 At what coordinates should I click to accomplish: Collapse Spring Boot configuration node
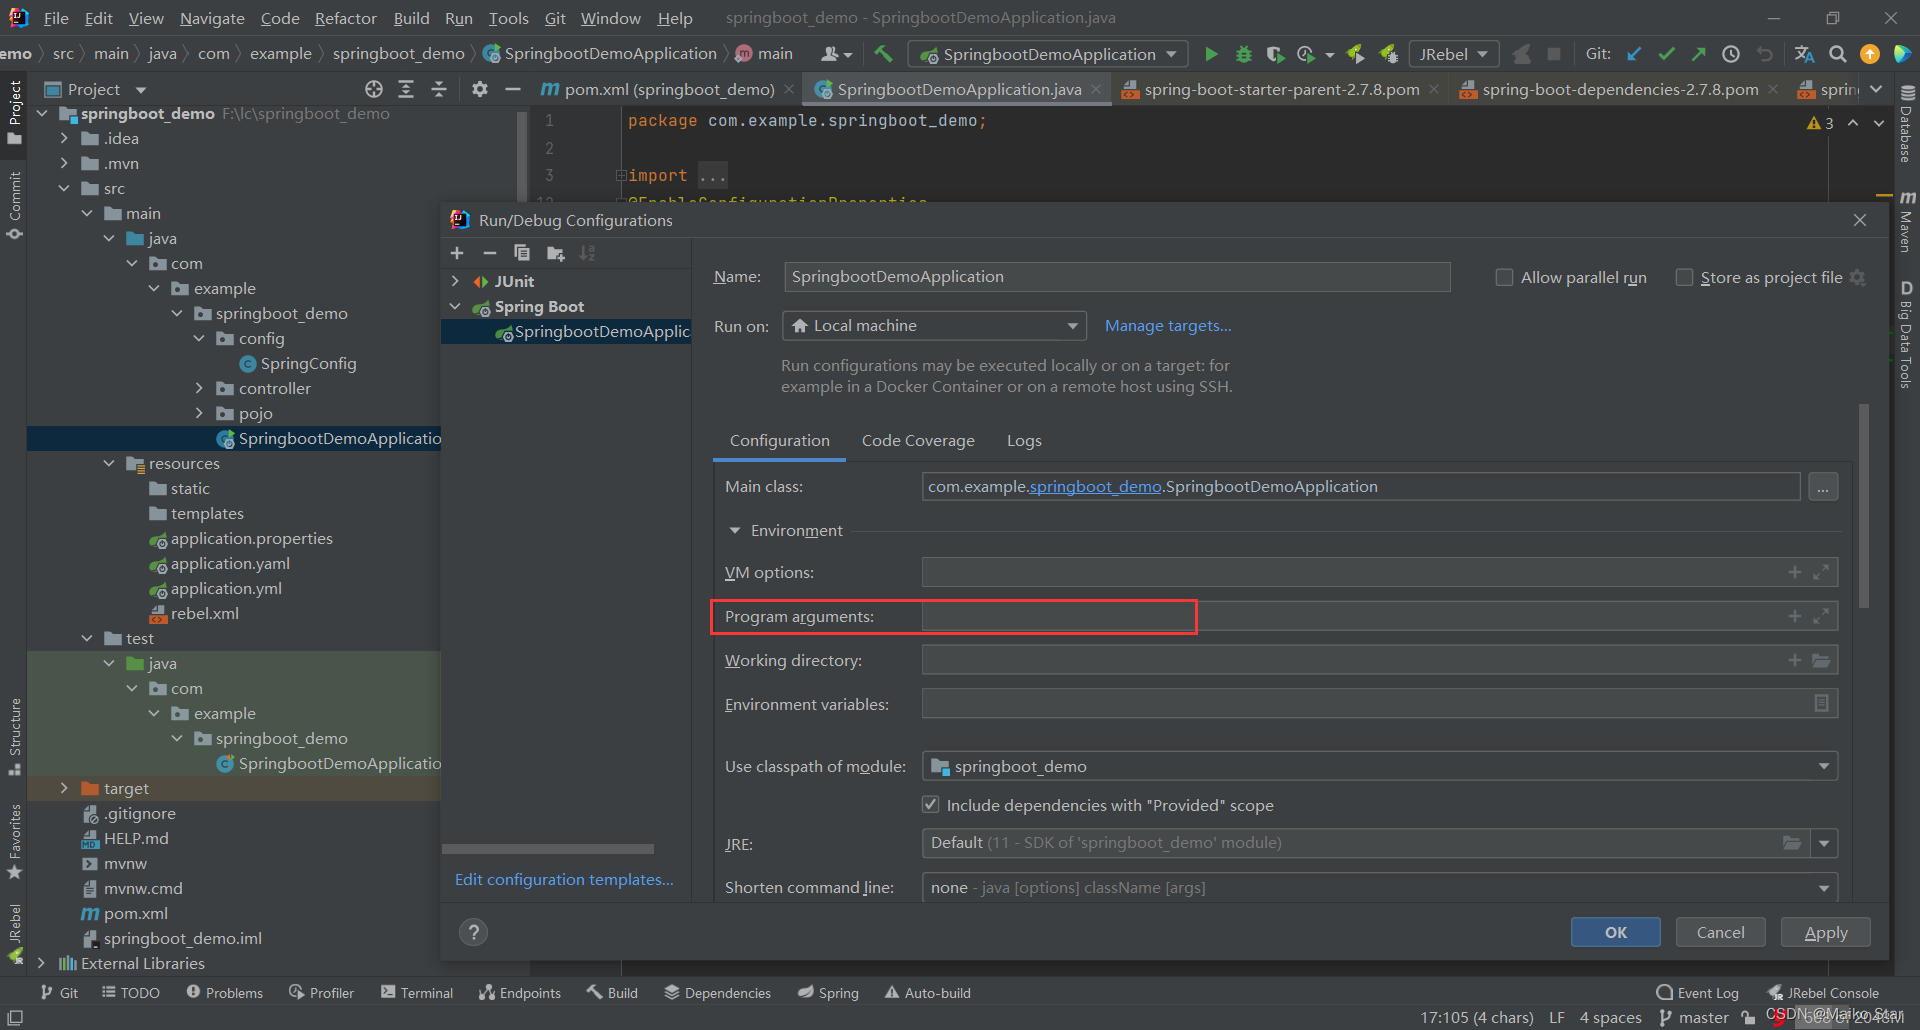tap(456, 306)
